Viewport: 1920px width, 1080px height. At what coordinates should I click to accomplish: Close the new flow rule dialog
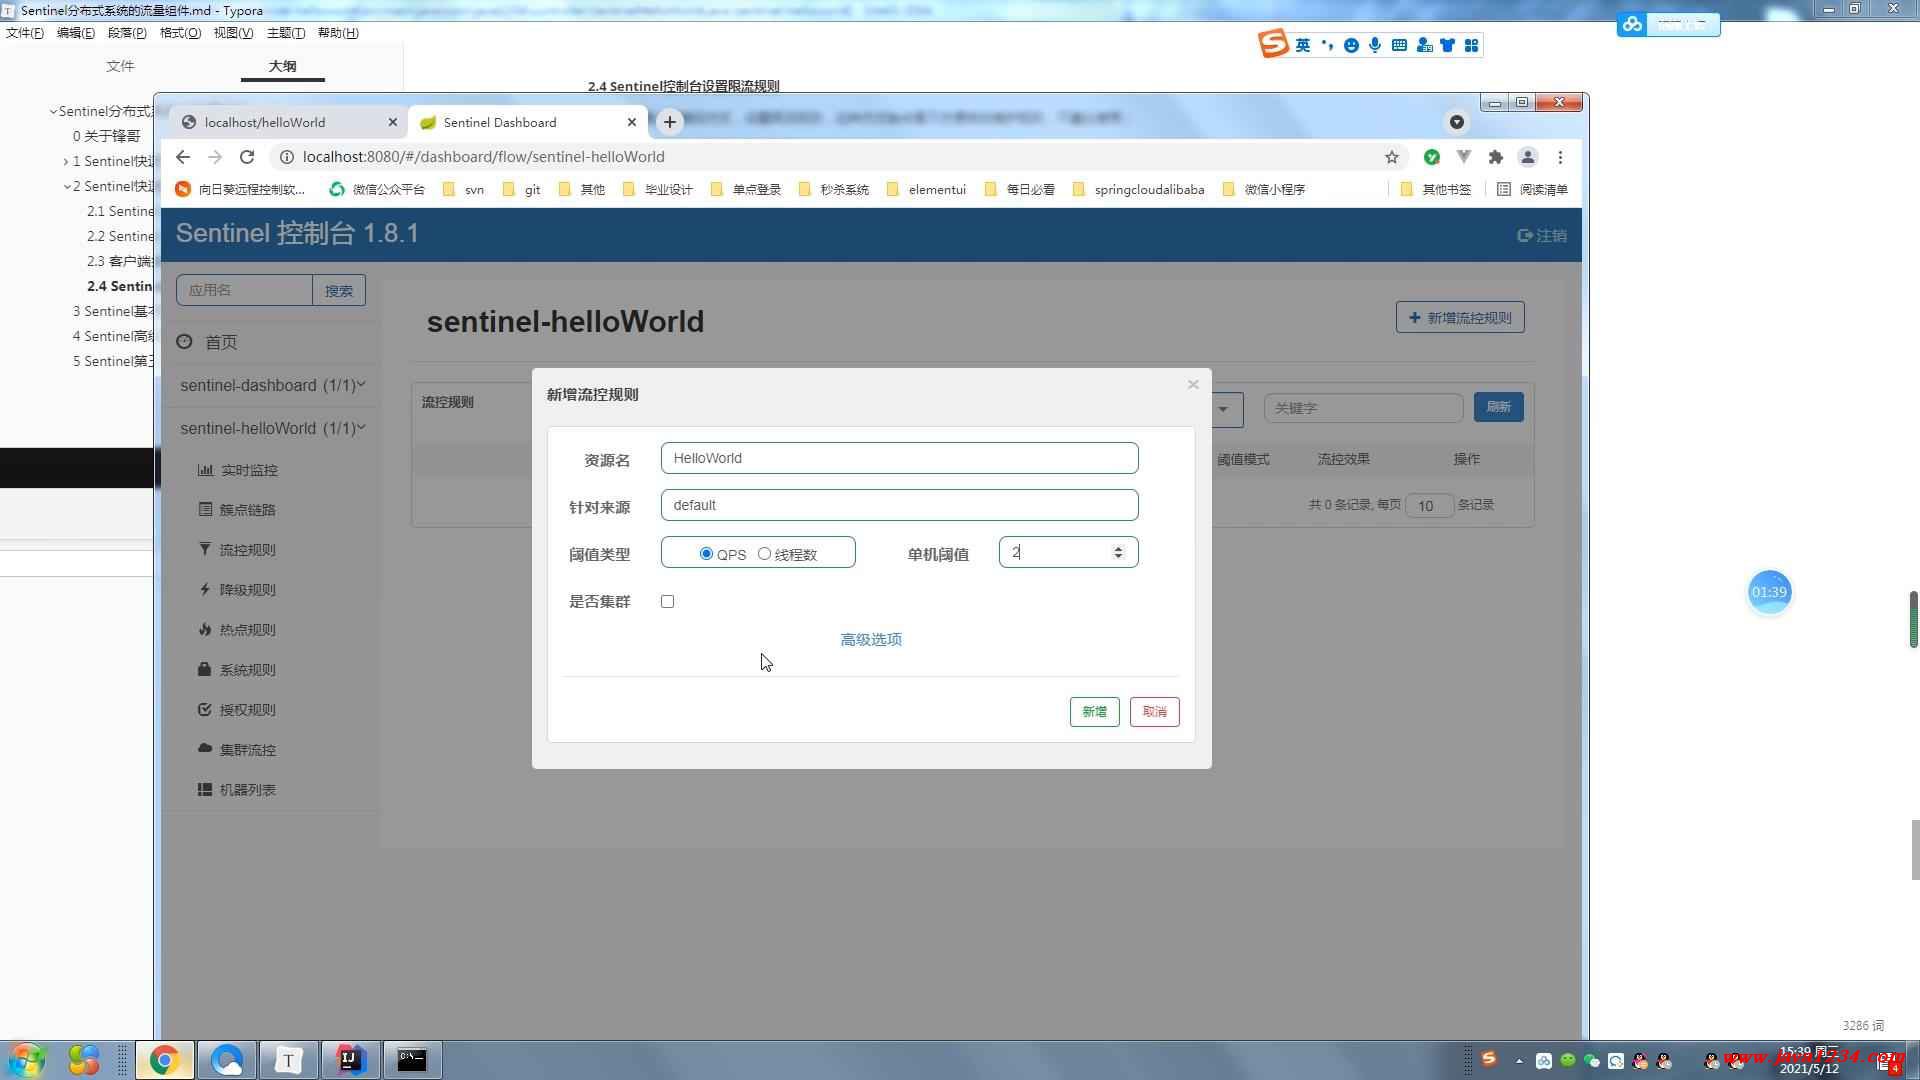[x=1193, y=385]
